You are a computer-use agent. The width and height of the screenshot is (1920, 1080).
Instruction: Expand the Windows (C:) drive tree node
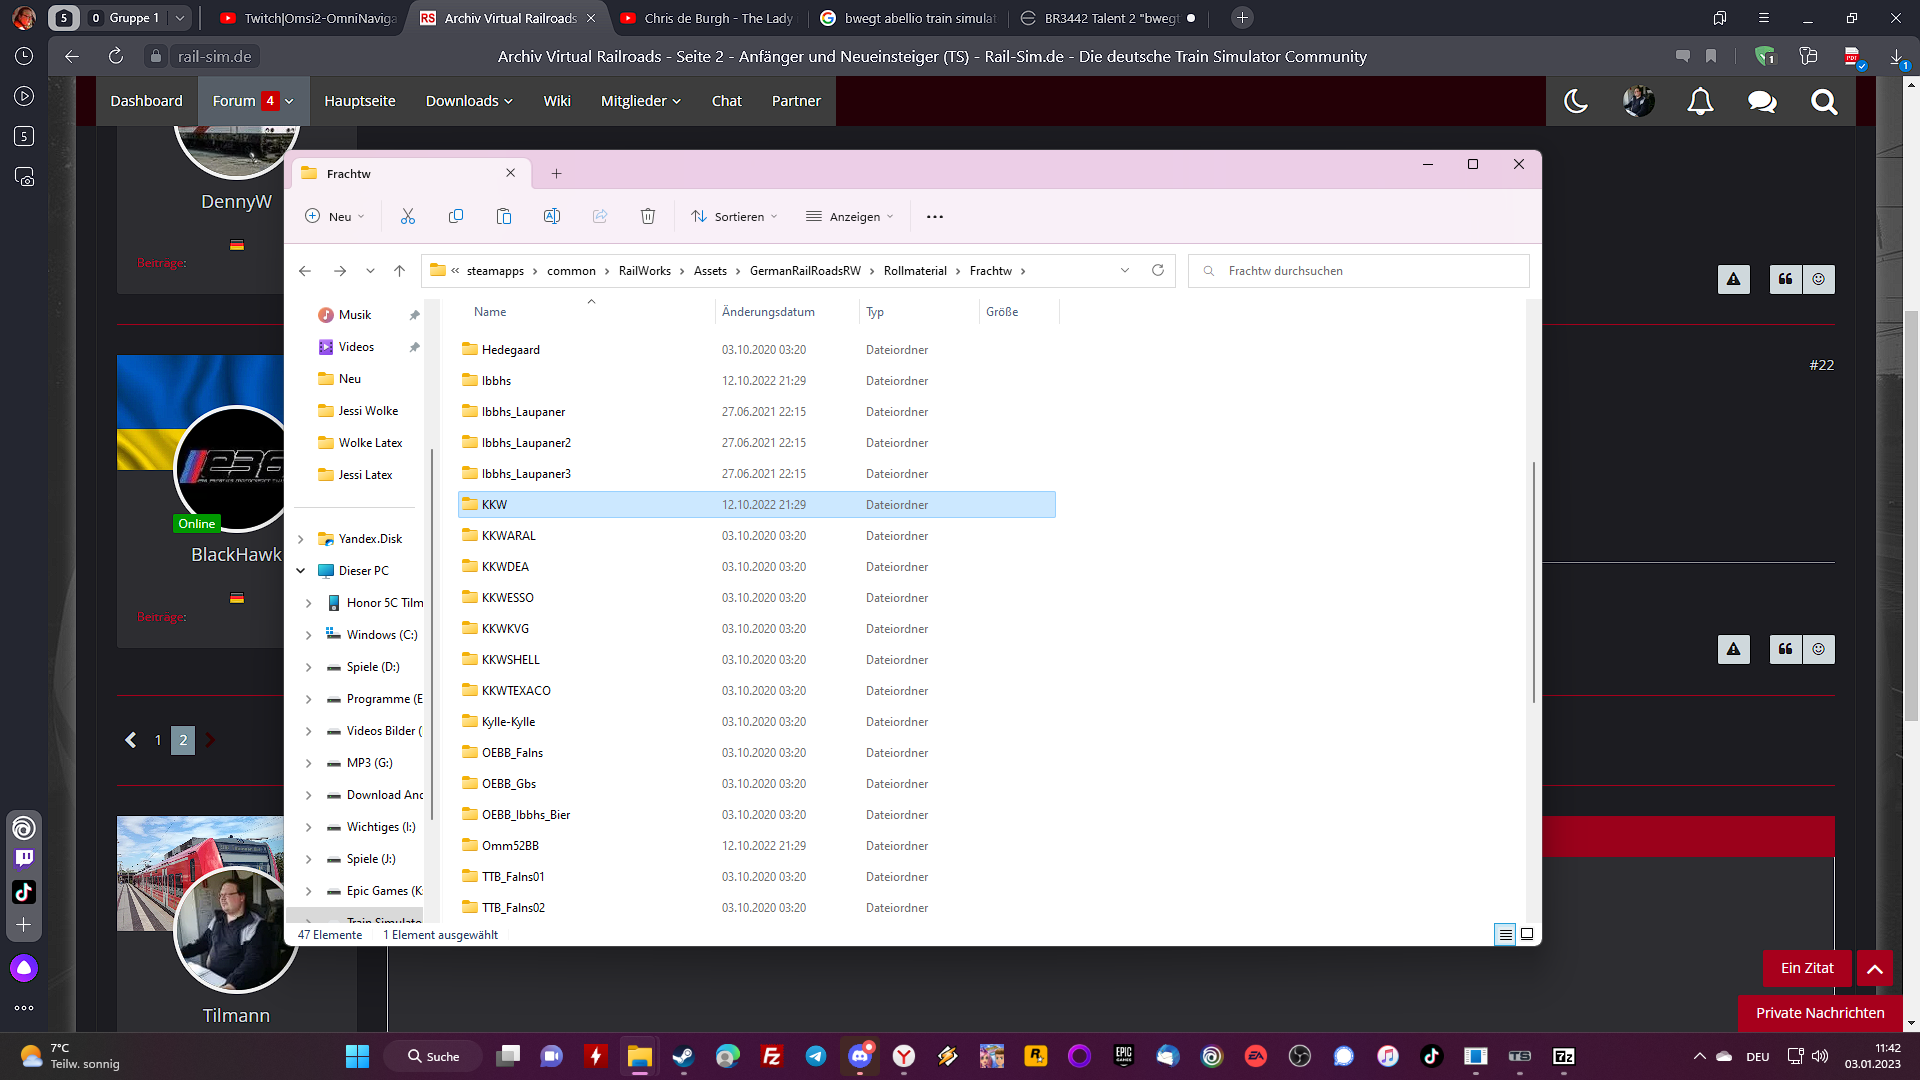(x=308, y=635)
